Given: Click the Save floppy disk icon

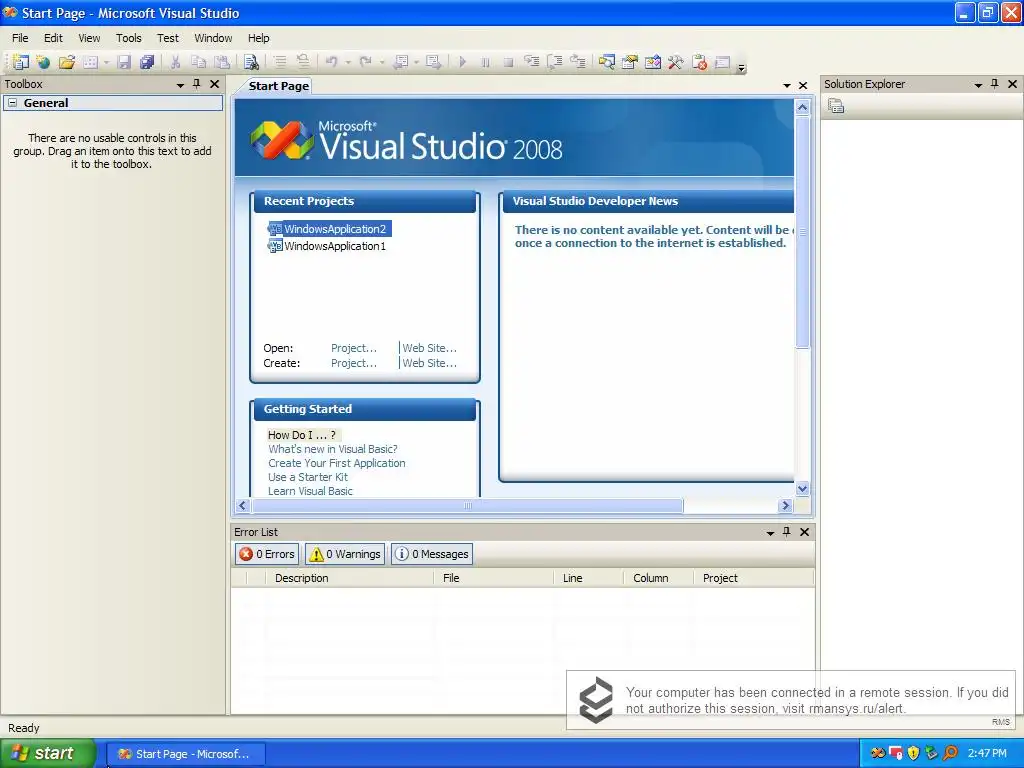Looking at the screenshot, I should pos(123,62).
